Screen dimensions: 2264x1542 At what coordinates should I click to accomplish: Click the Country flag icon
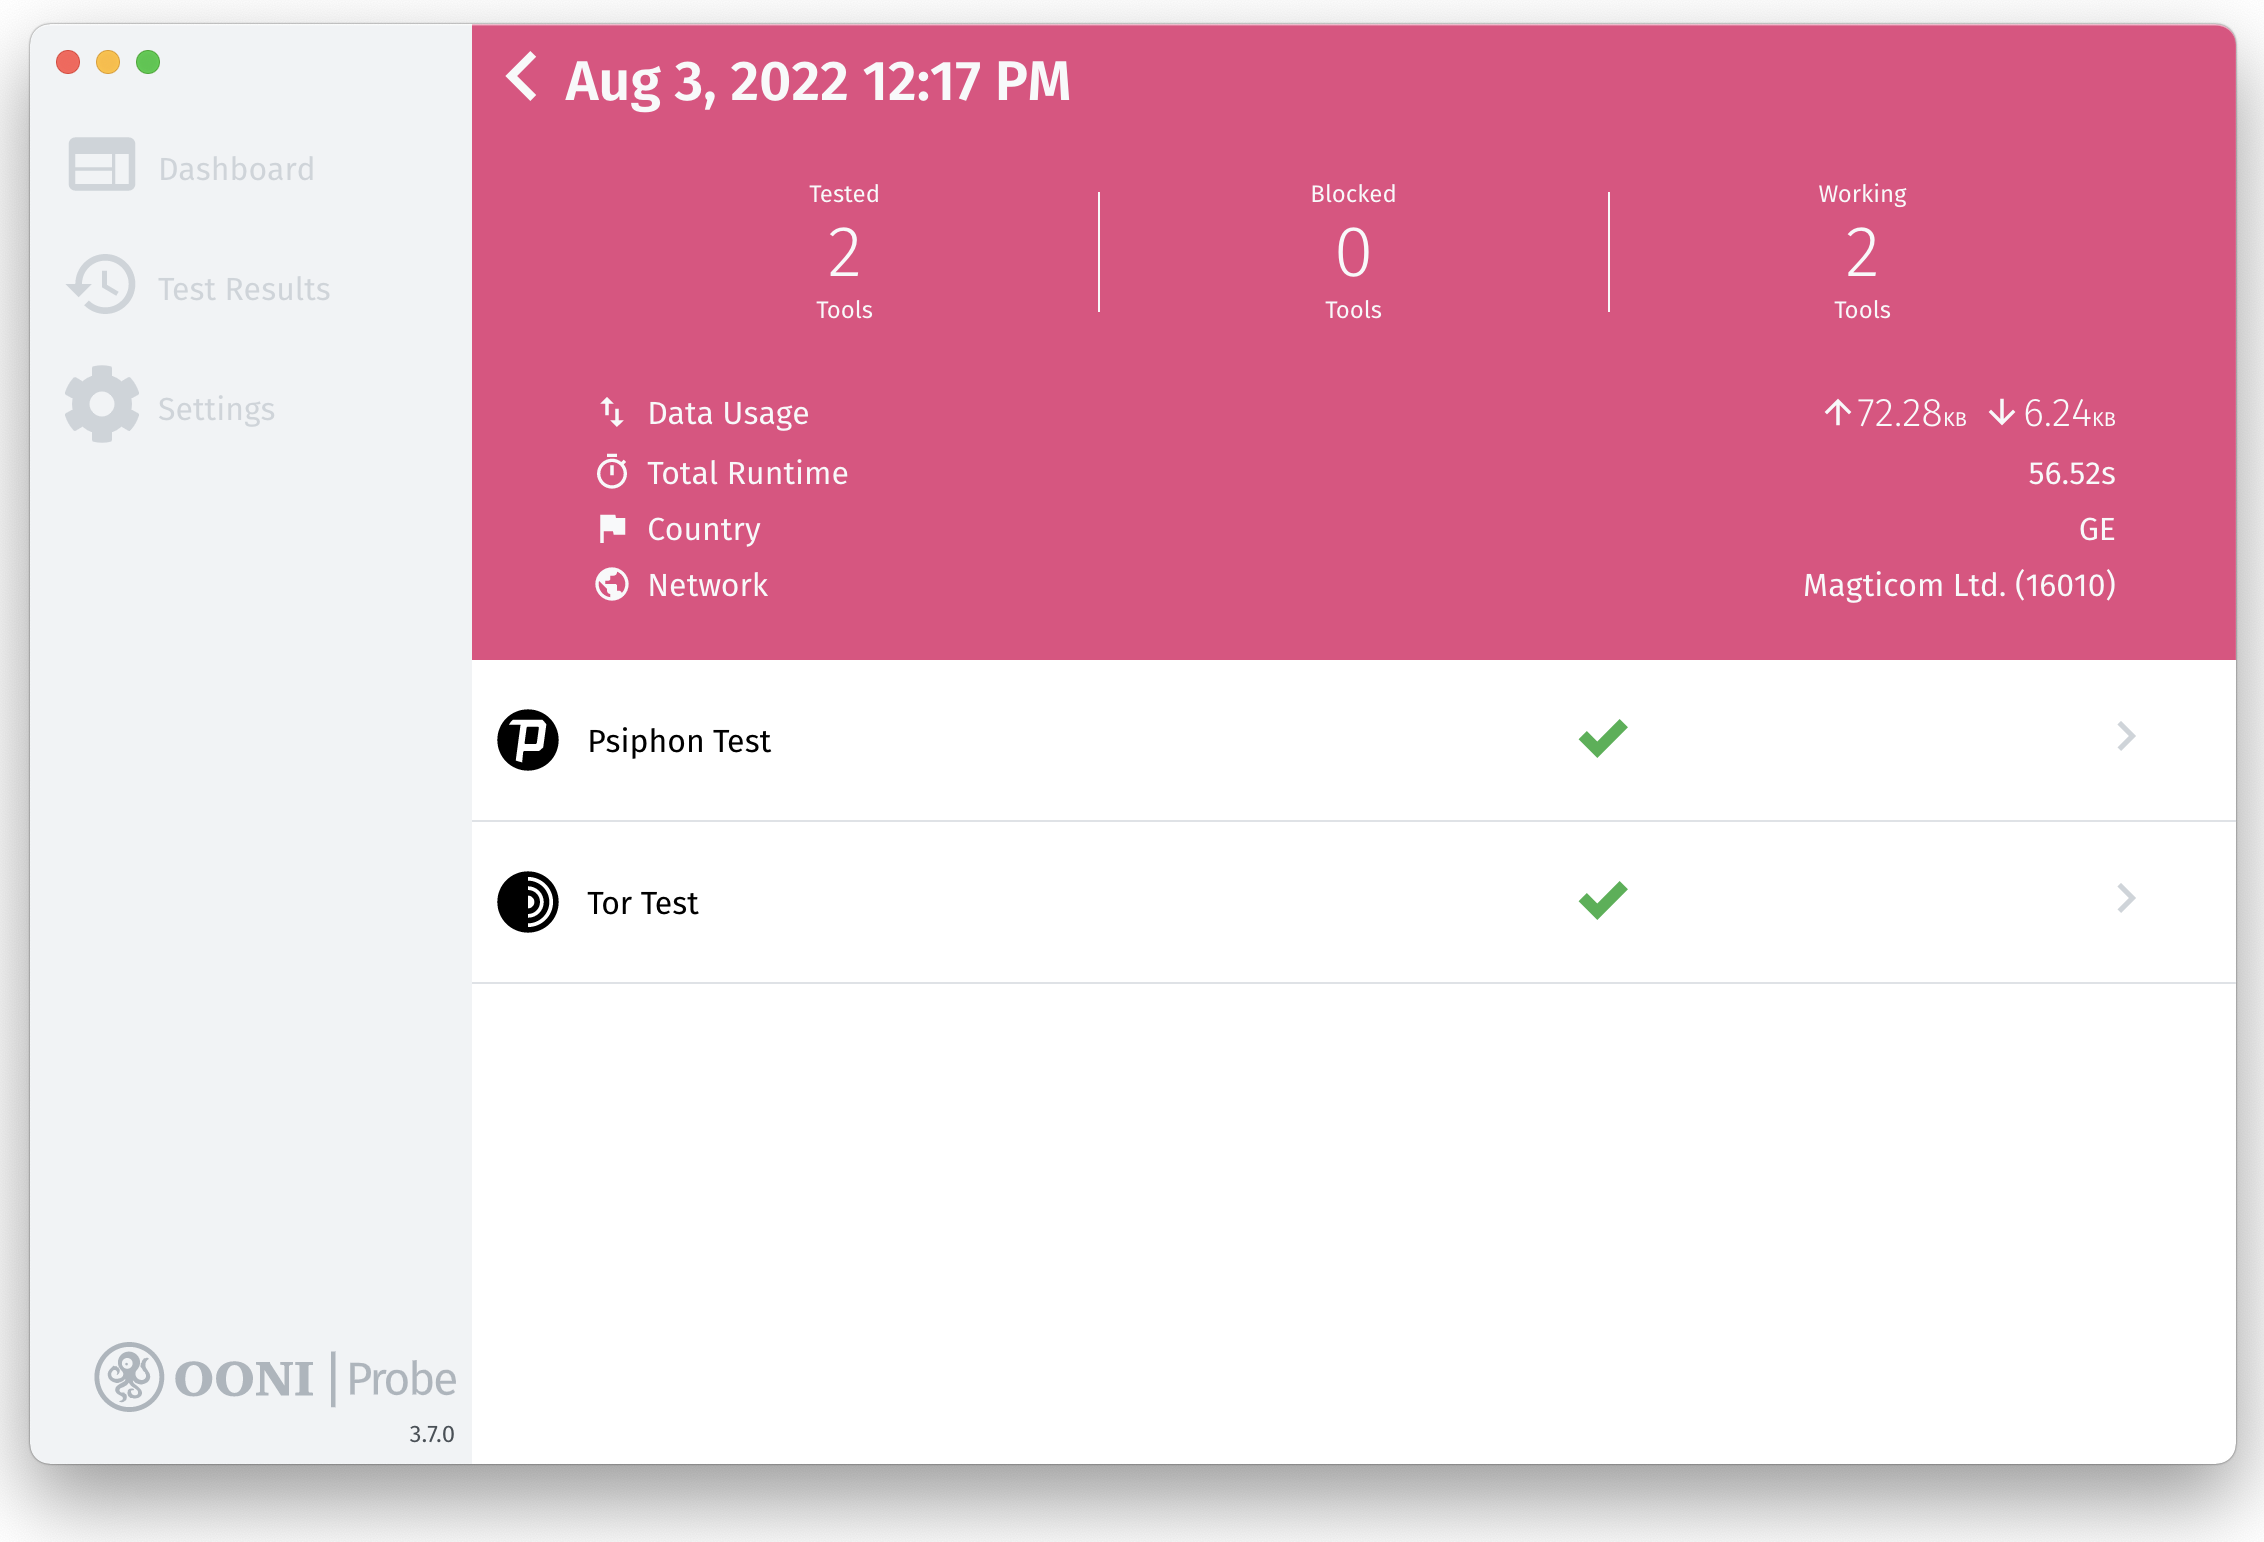tap(612, 528)
